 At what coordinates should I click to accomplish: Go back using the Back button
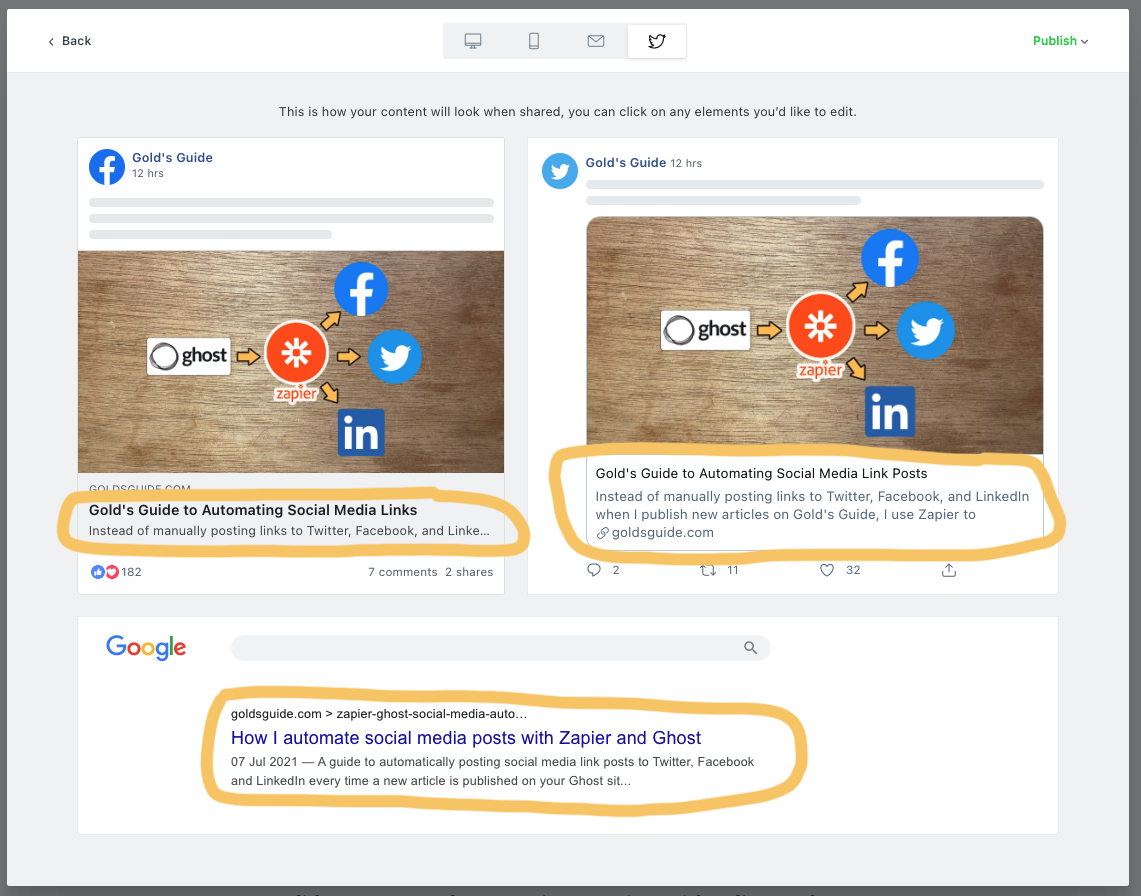pos(70,41)
